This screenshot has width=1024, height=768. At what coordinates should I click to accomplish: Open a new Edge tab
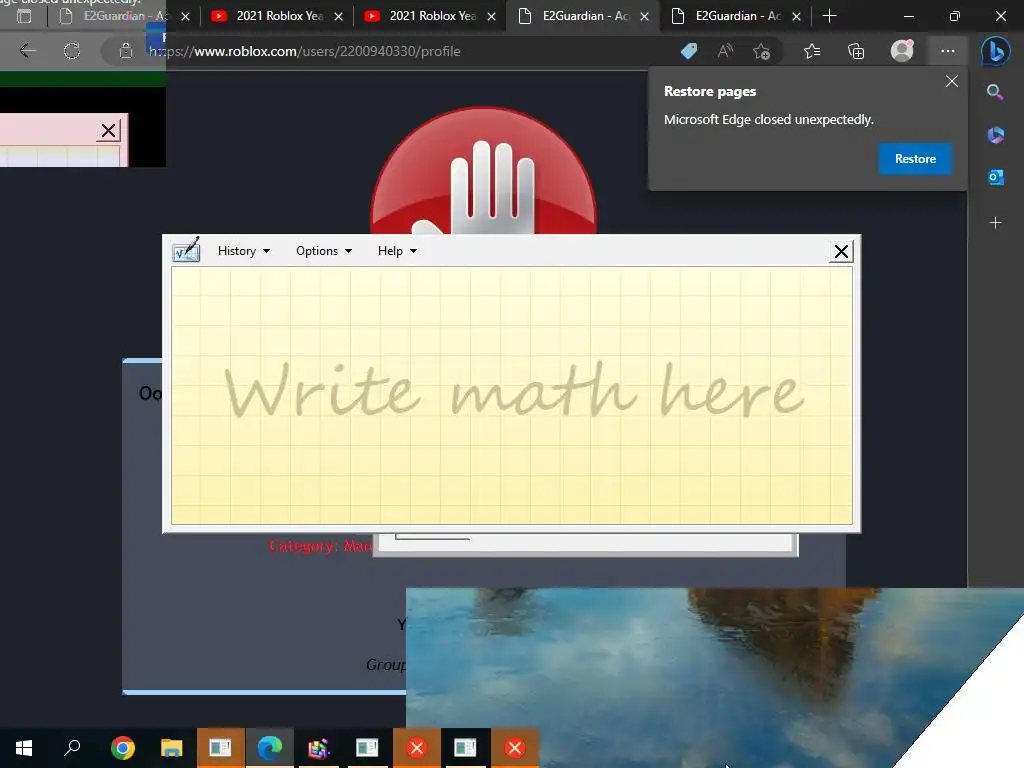(x=829, y=16)
